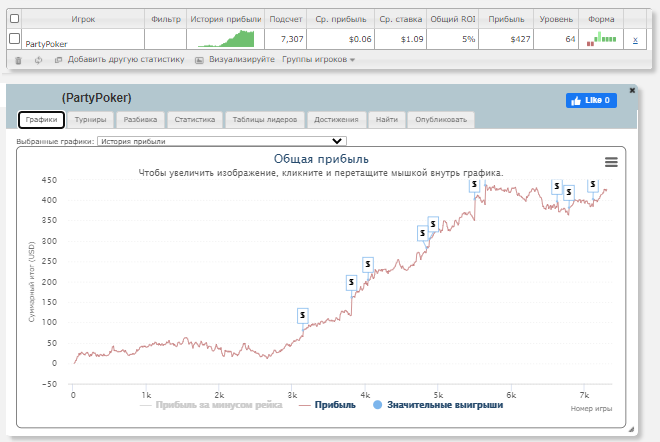Click the Форма bar chart icon

pos(601,39)
